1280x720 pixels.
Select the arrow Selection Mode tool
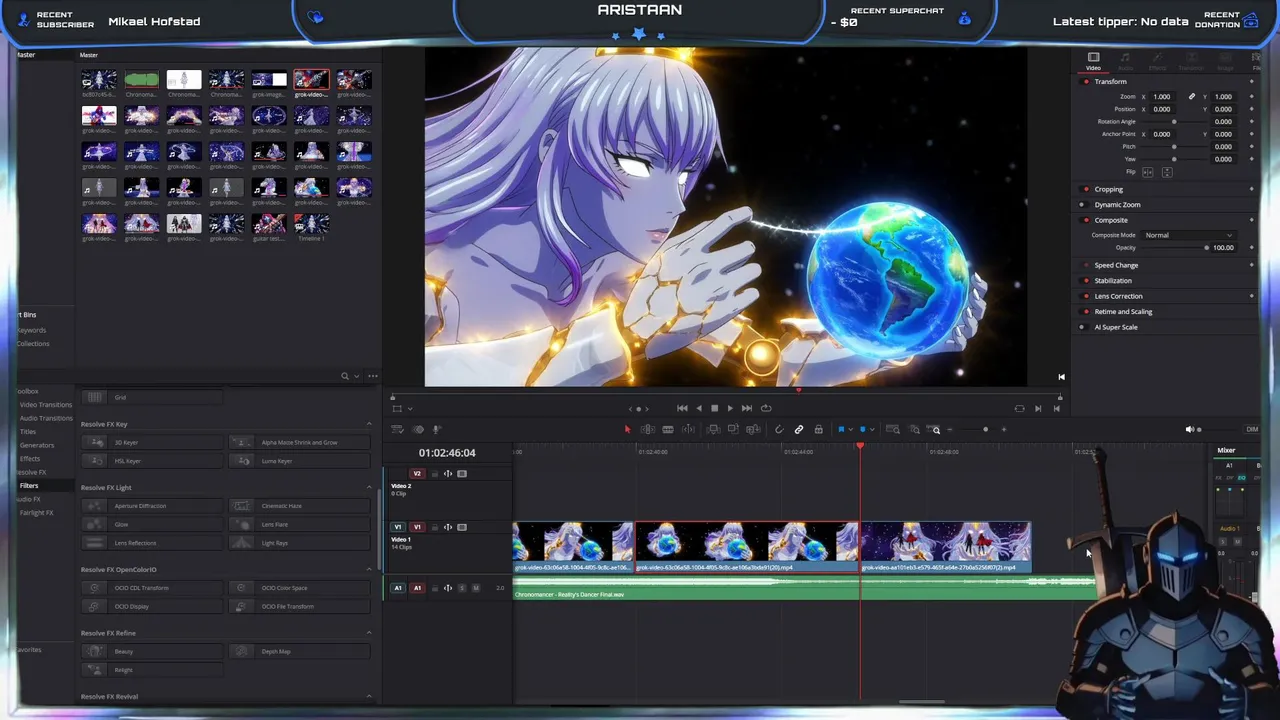[x=628, y=429]
